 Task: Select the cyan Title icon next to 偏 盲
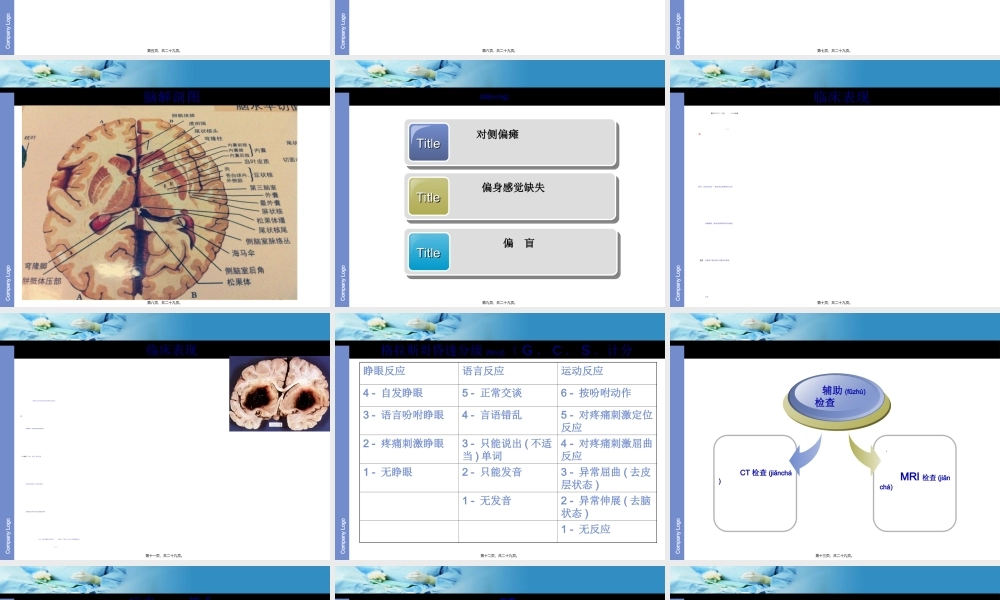[x=428, y=253]
